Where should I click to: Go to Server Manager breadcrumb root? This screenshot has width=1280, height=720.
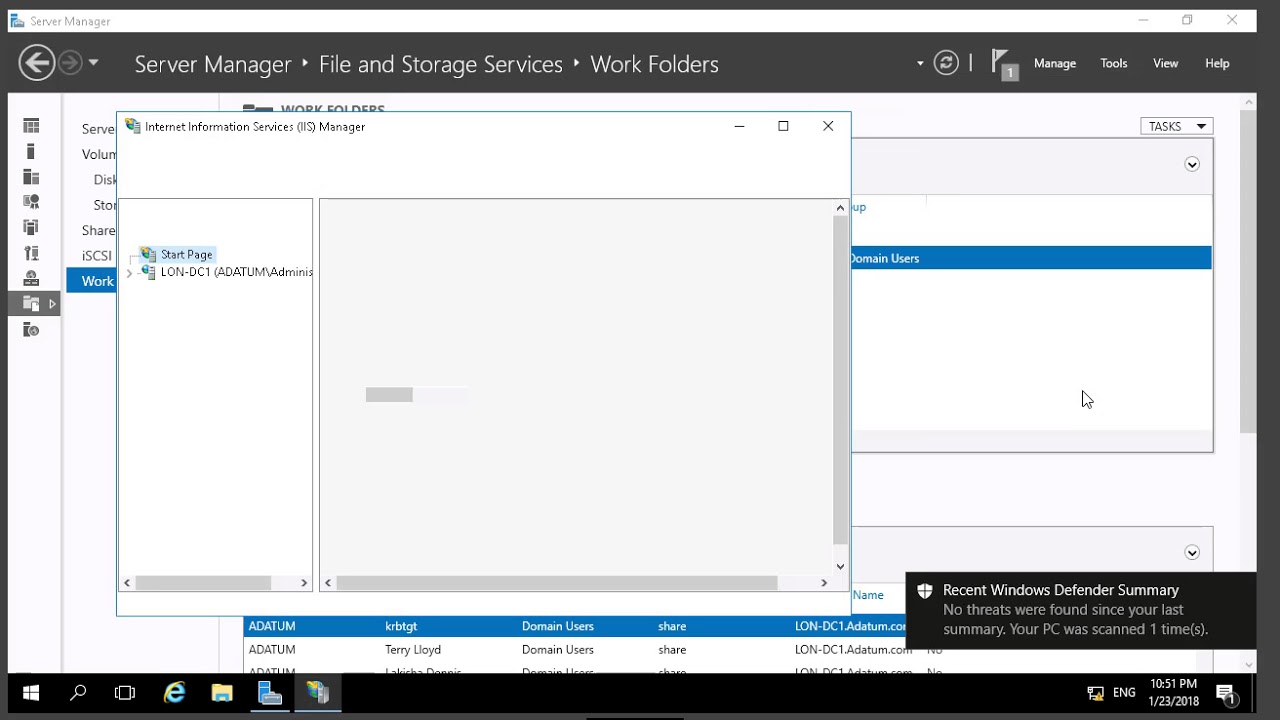click(x=213, y=64)
